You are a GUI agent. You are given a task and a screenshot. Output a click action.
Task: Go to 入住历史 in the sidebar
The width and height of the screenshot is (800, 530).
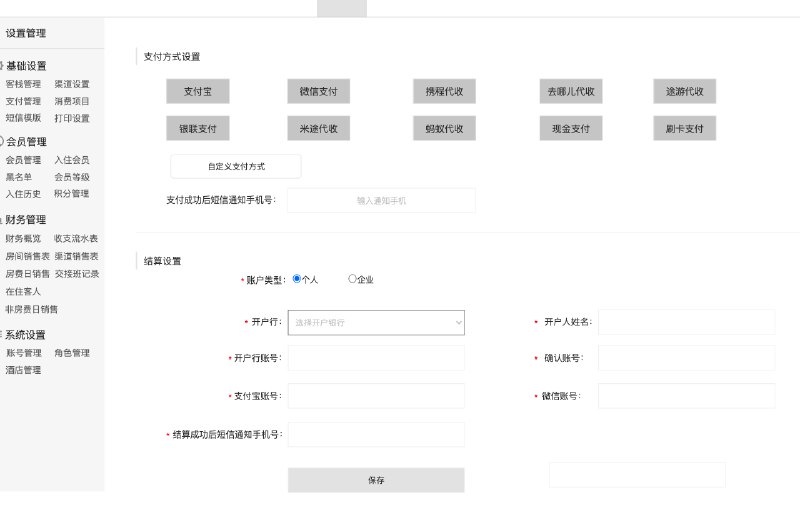(x=23, y=194)
